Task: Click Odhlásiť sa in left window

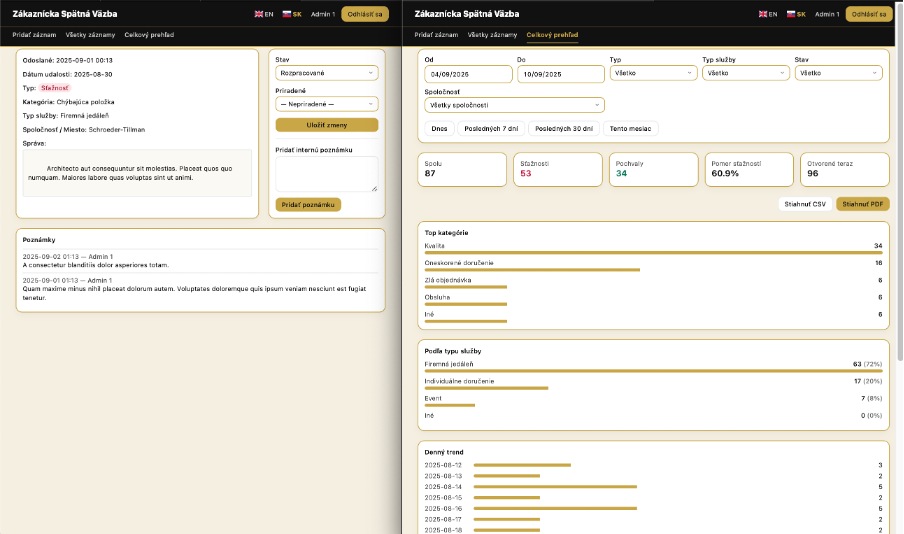Action: (x=364, y=14)
